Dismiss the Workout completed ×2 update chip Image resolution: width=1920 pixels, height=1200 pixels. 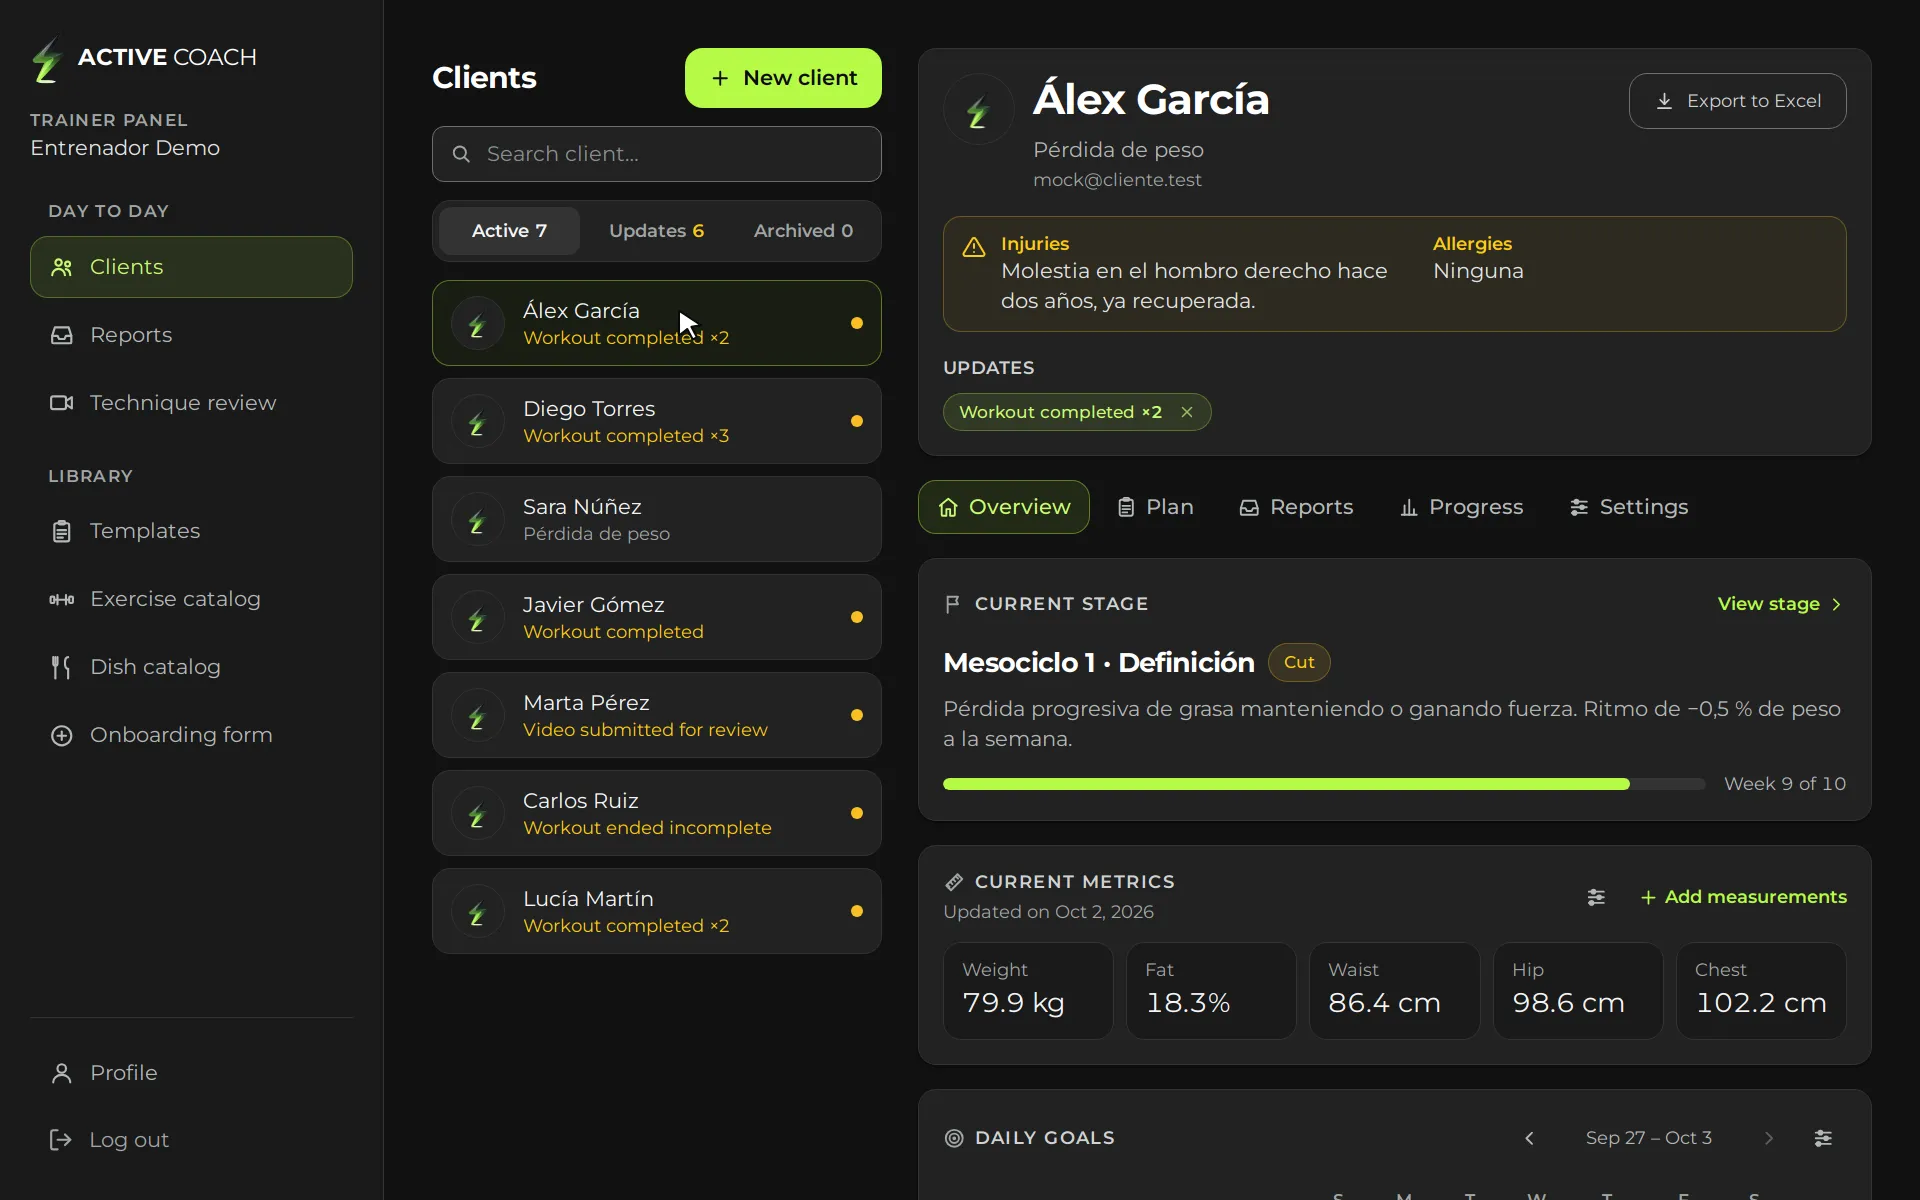[1187, 412]
